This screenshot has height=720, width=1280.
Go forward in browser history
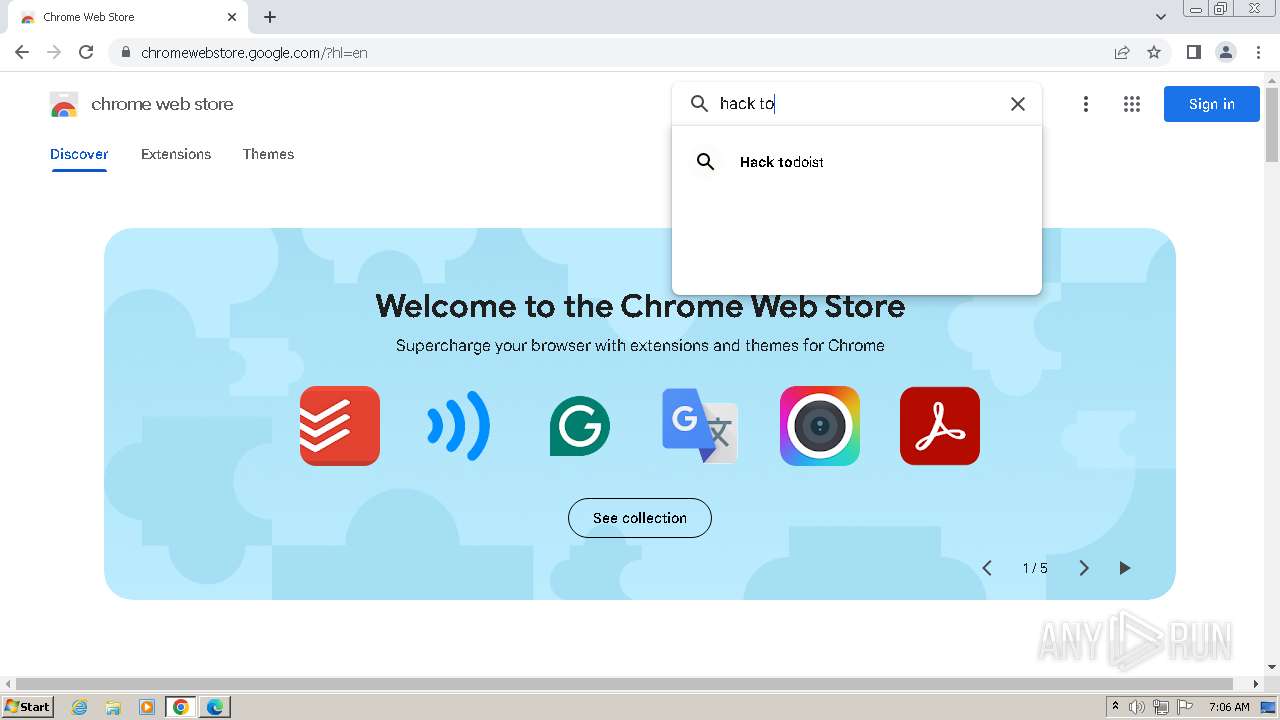pyautogui.click(x=54, y=52)
